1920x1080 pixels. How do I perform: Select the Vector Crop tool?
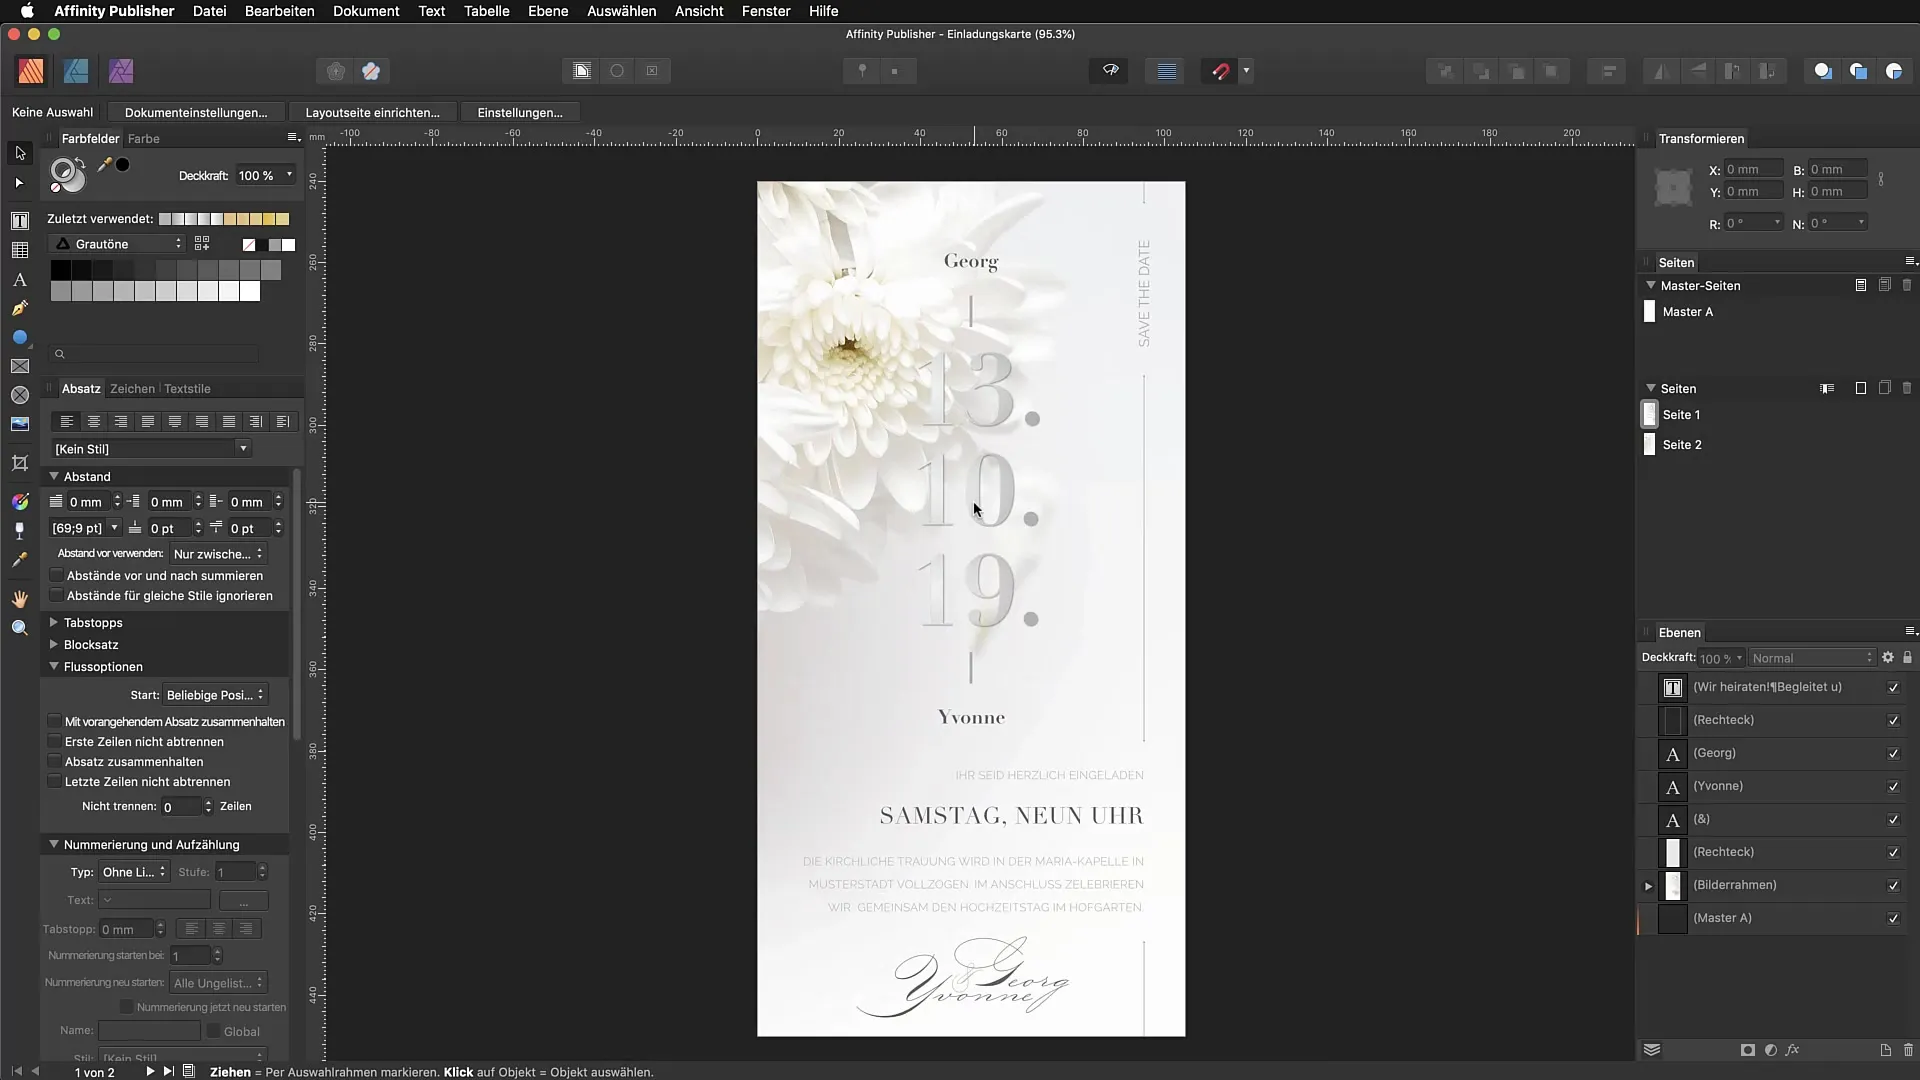pos(20,463)
